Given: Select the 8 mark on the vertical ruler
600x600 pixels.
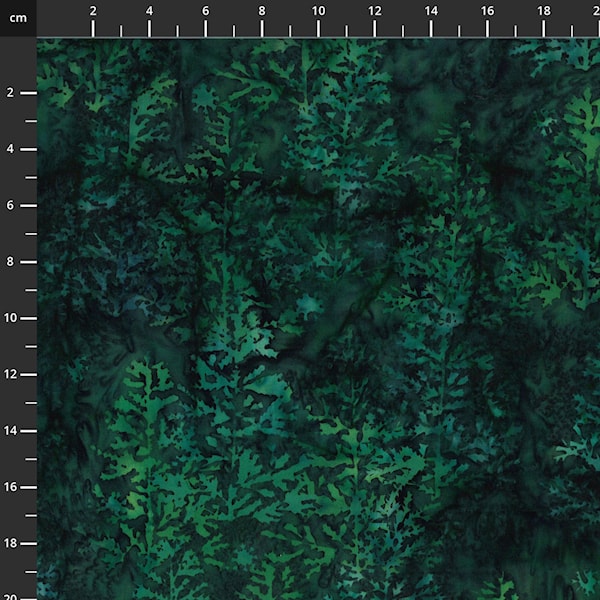Looking at the screenshot, I should 10,261.
